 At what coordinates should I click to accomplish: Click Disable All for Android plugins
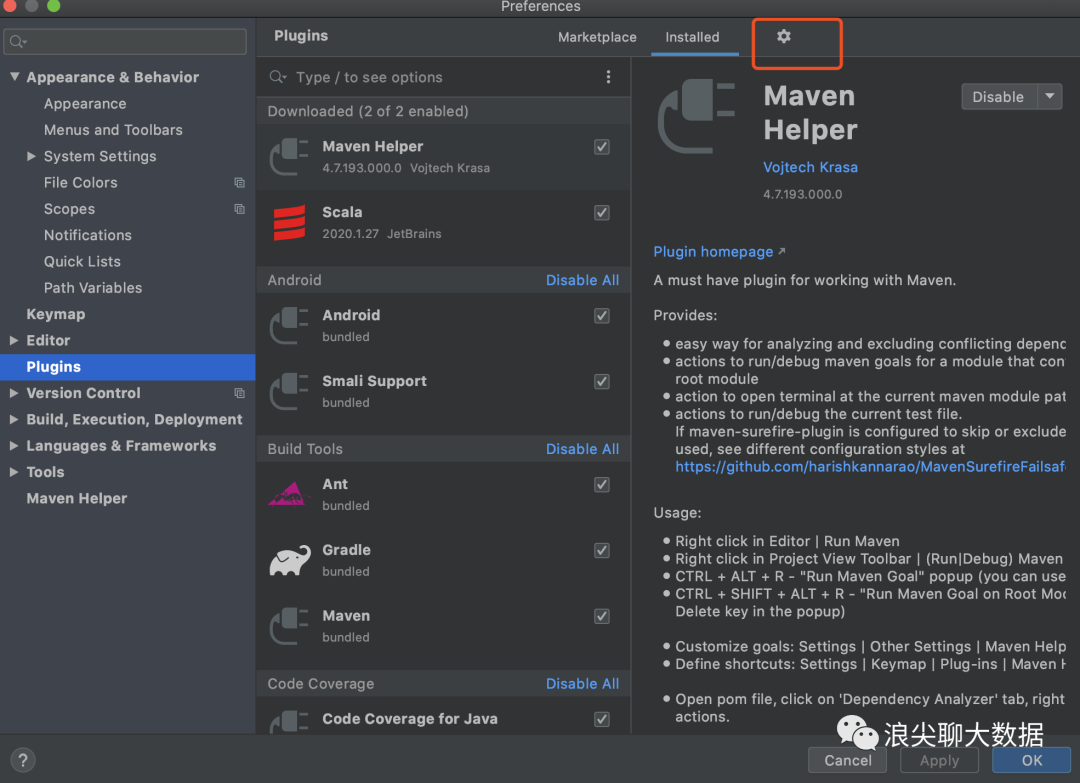[x=582, y=280]
